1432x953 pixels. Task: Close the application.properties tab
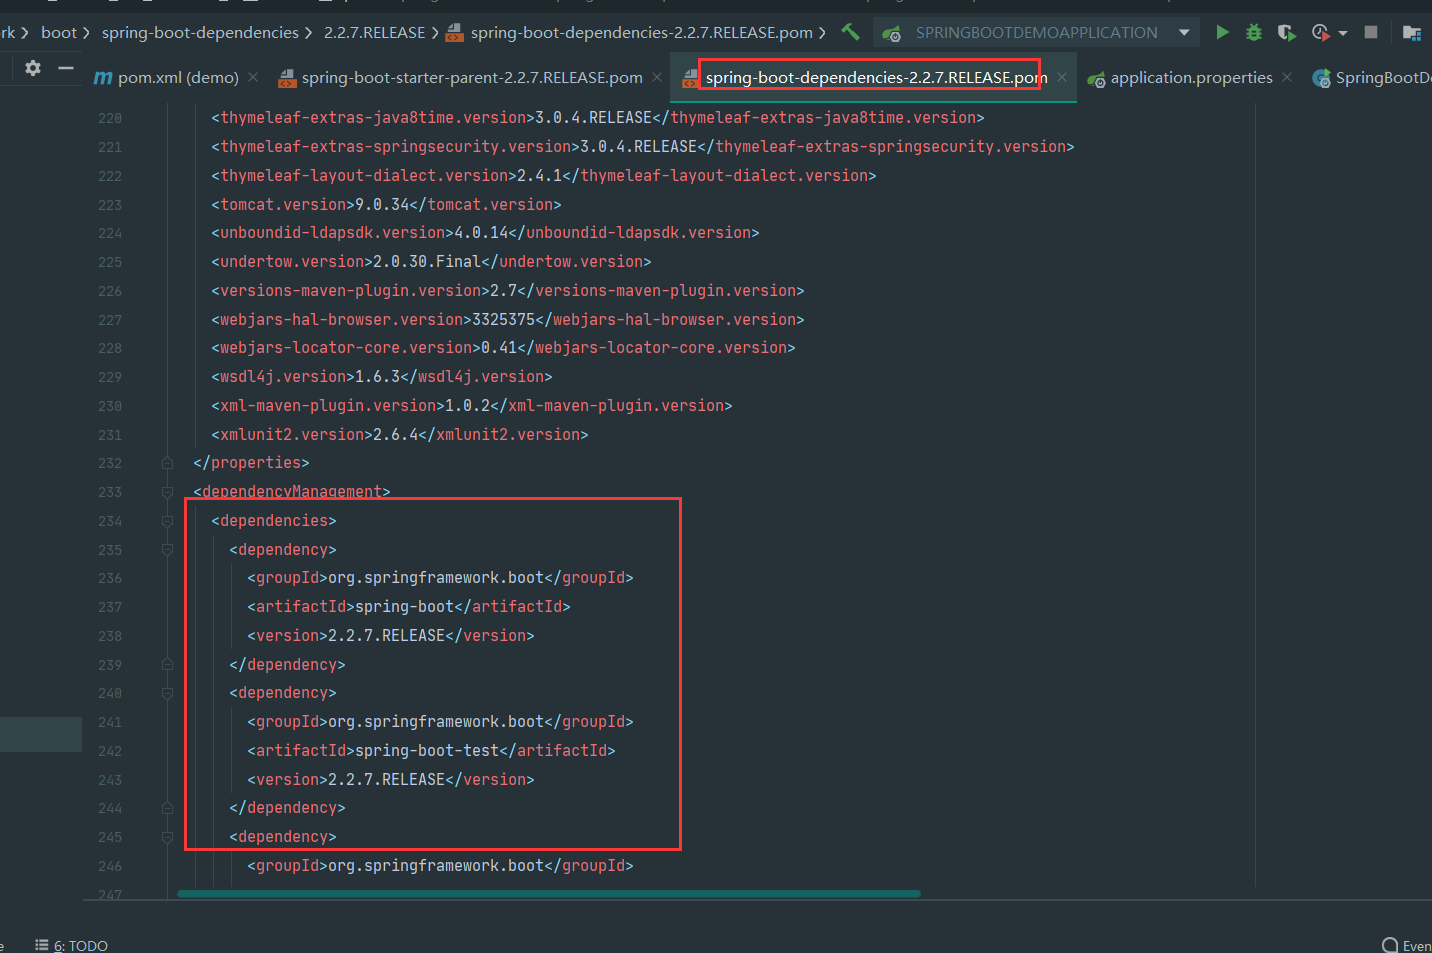[1287, 77]
